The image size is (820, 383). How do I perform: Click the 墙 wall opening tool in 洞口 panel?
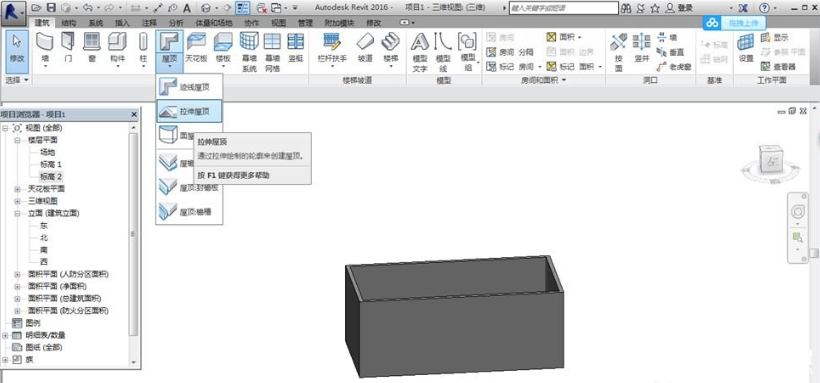coord(667,38)
